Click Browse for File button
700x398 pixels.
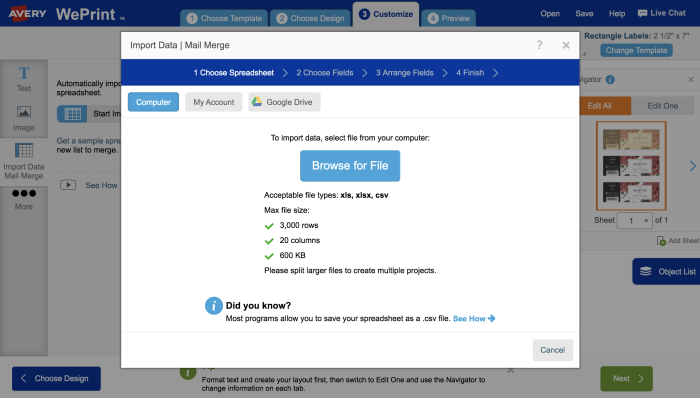click(350, 166)
